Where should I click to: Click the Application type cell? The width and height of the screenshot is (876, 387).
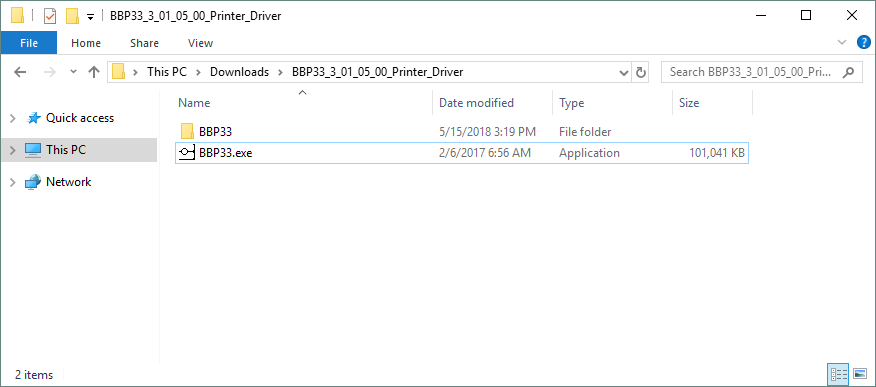(589, 152)
